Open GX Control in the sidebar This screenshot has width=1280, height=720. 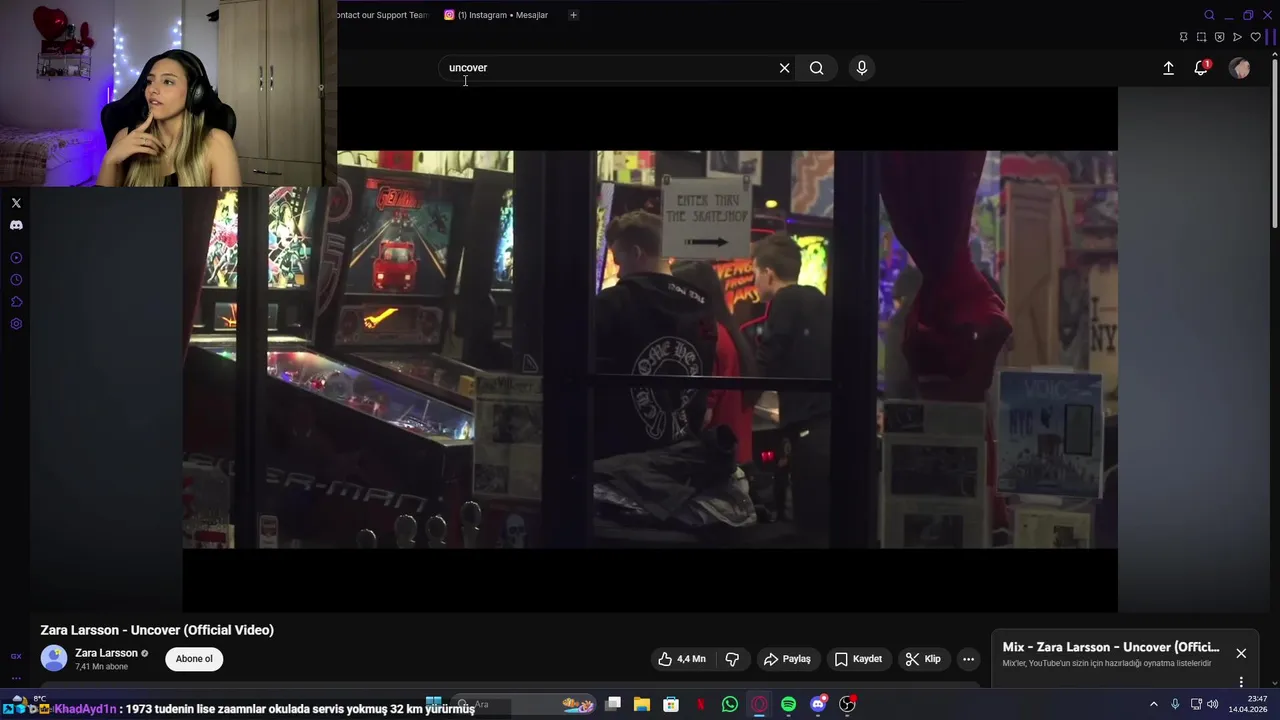click(16, 656)
